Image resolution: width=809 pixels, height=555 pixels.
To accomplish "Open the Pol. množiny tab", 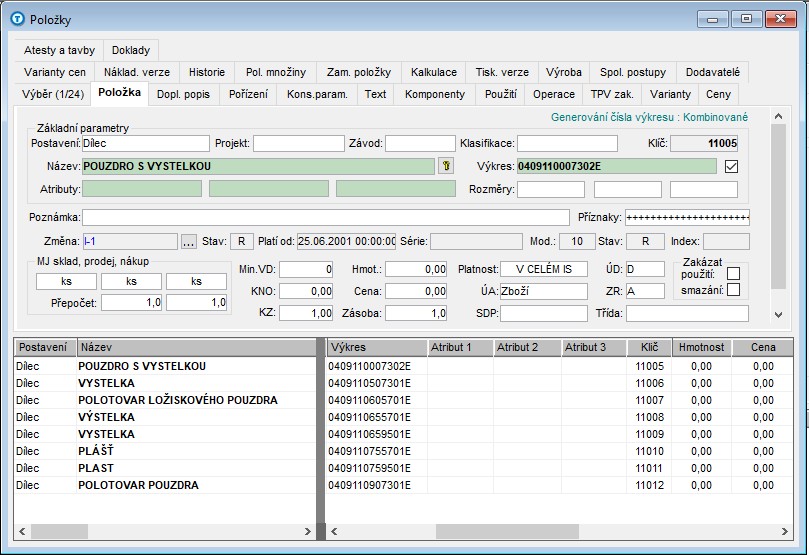I will 276,72.
